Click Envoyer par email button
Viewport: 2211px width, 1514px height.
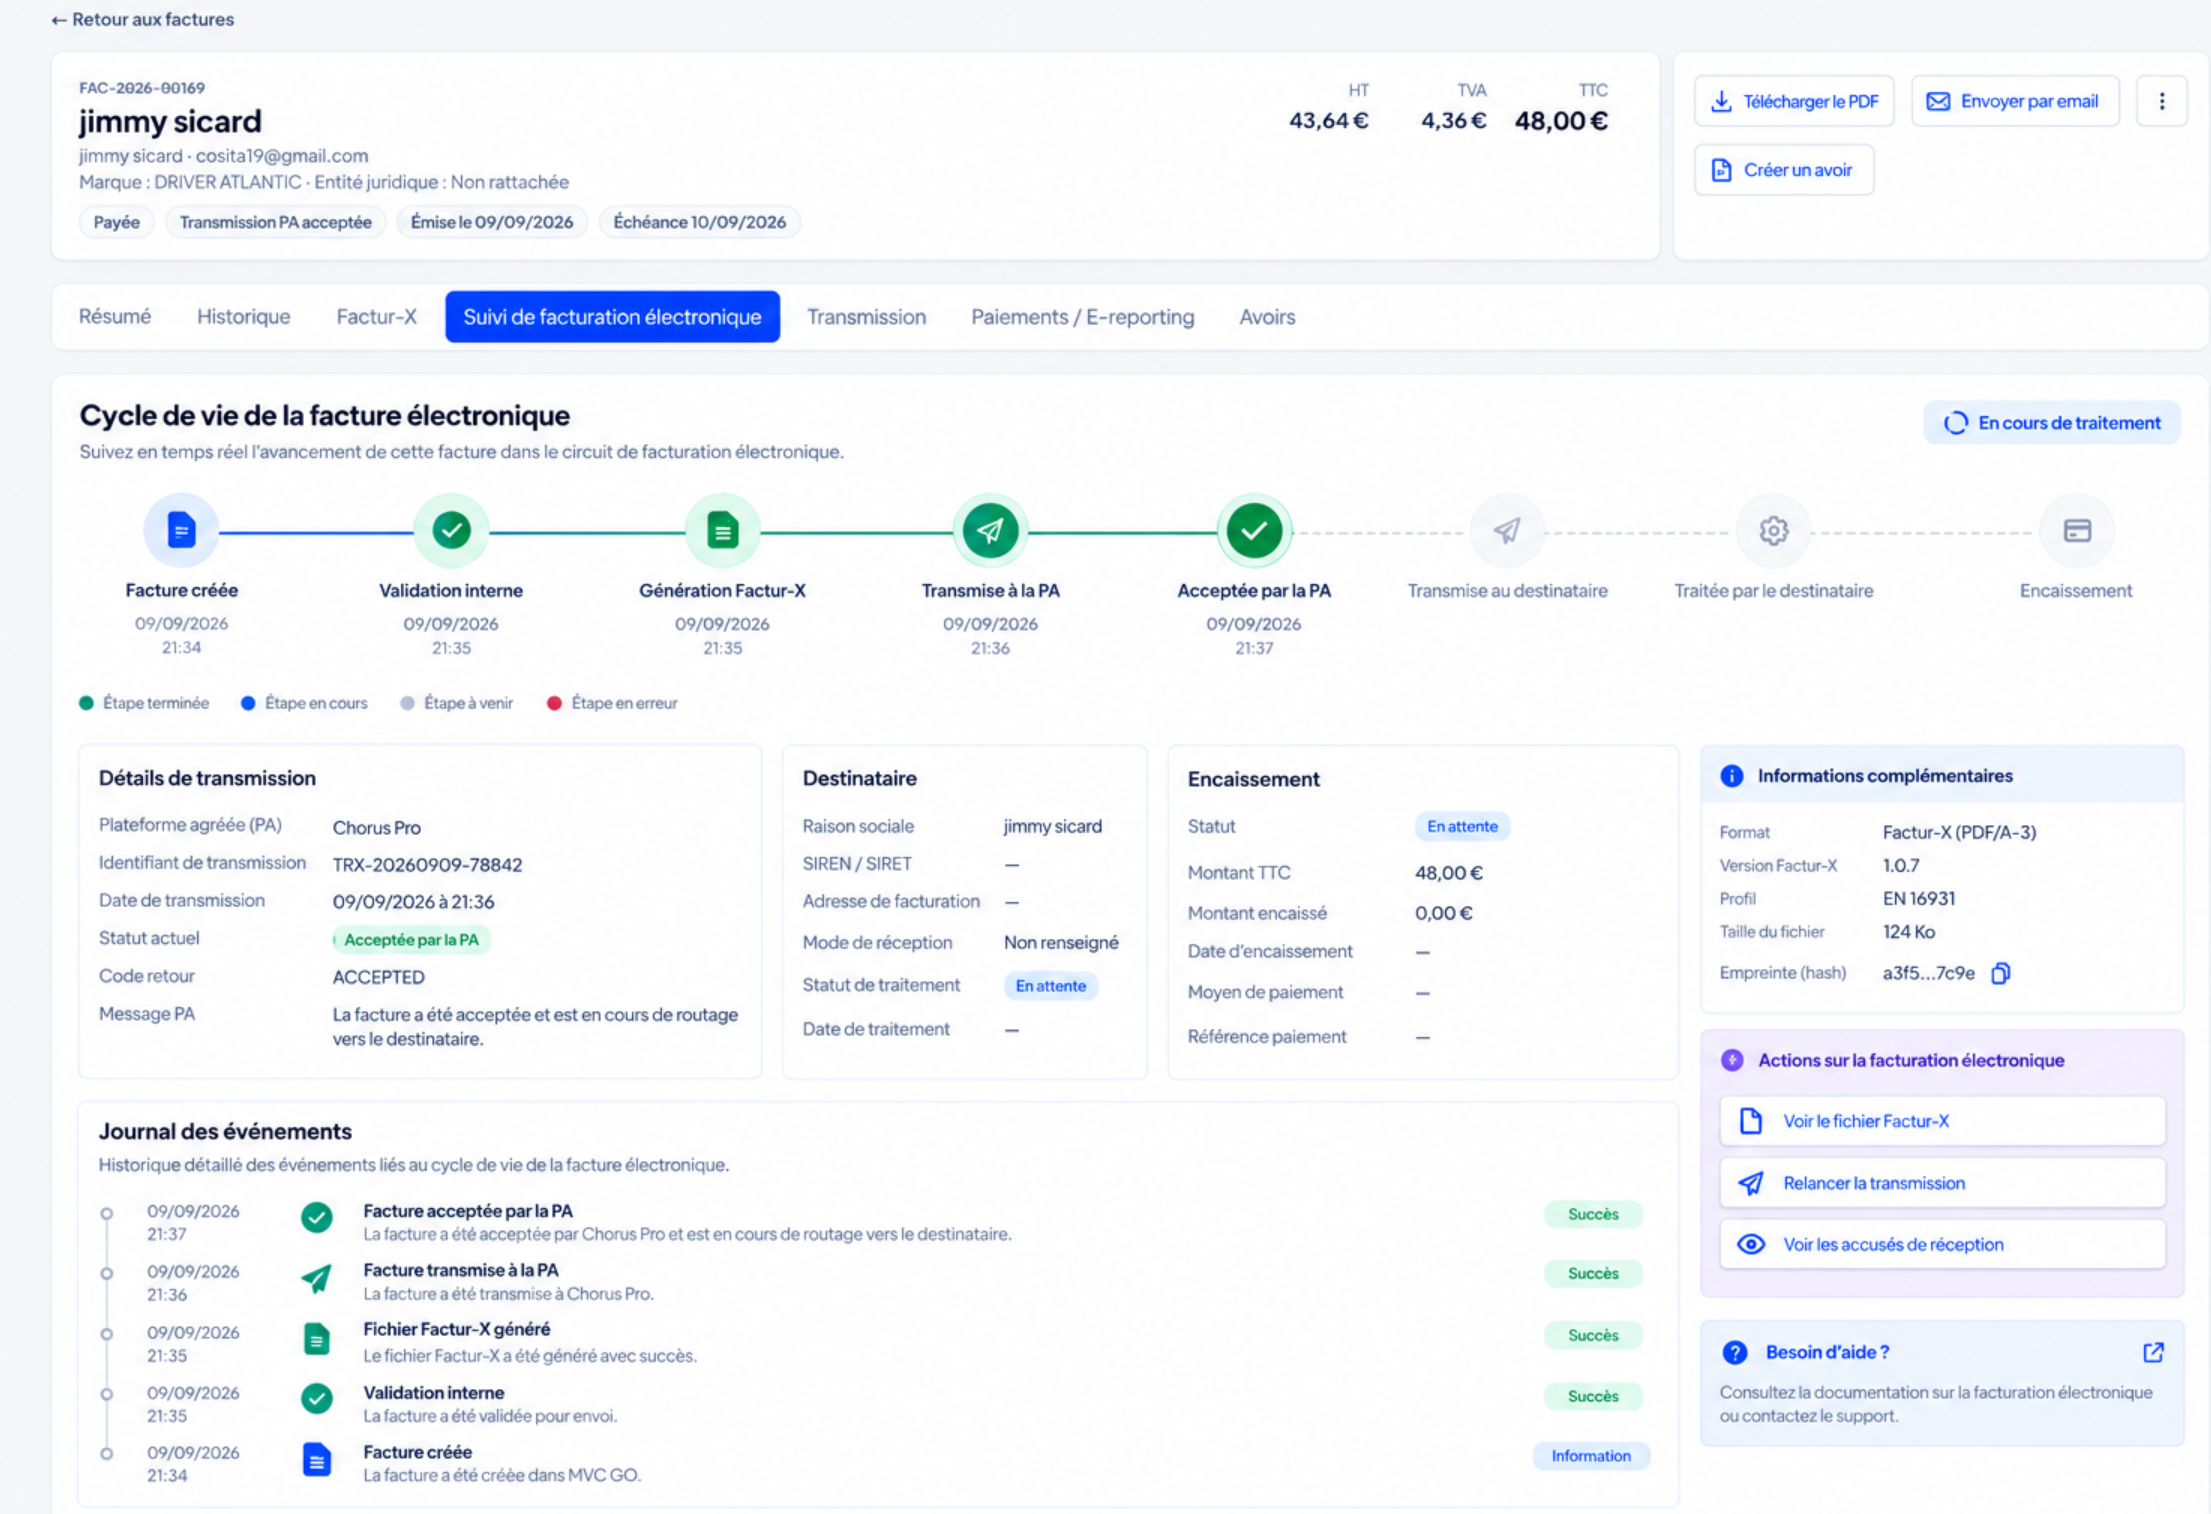2015,101
